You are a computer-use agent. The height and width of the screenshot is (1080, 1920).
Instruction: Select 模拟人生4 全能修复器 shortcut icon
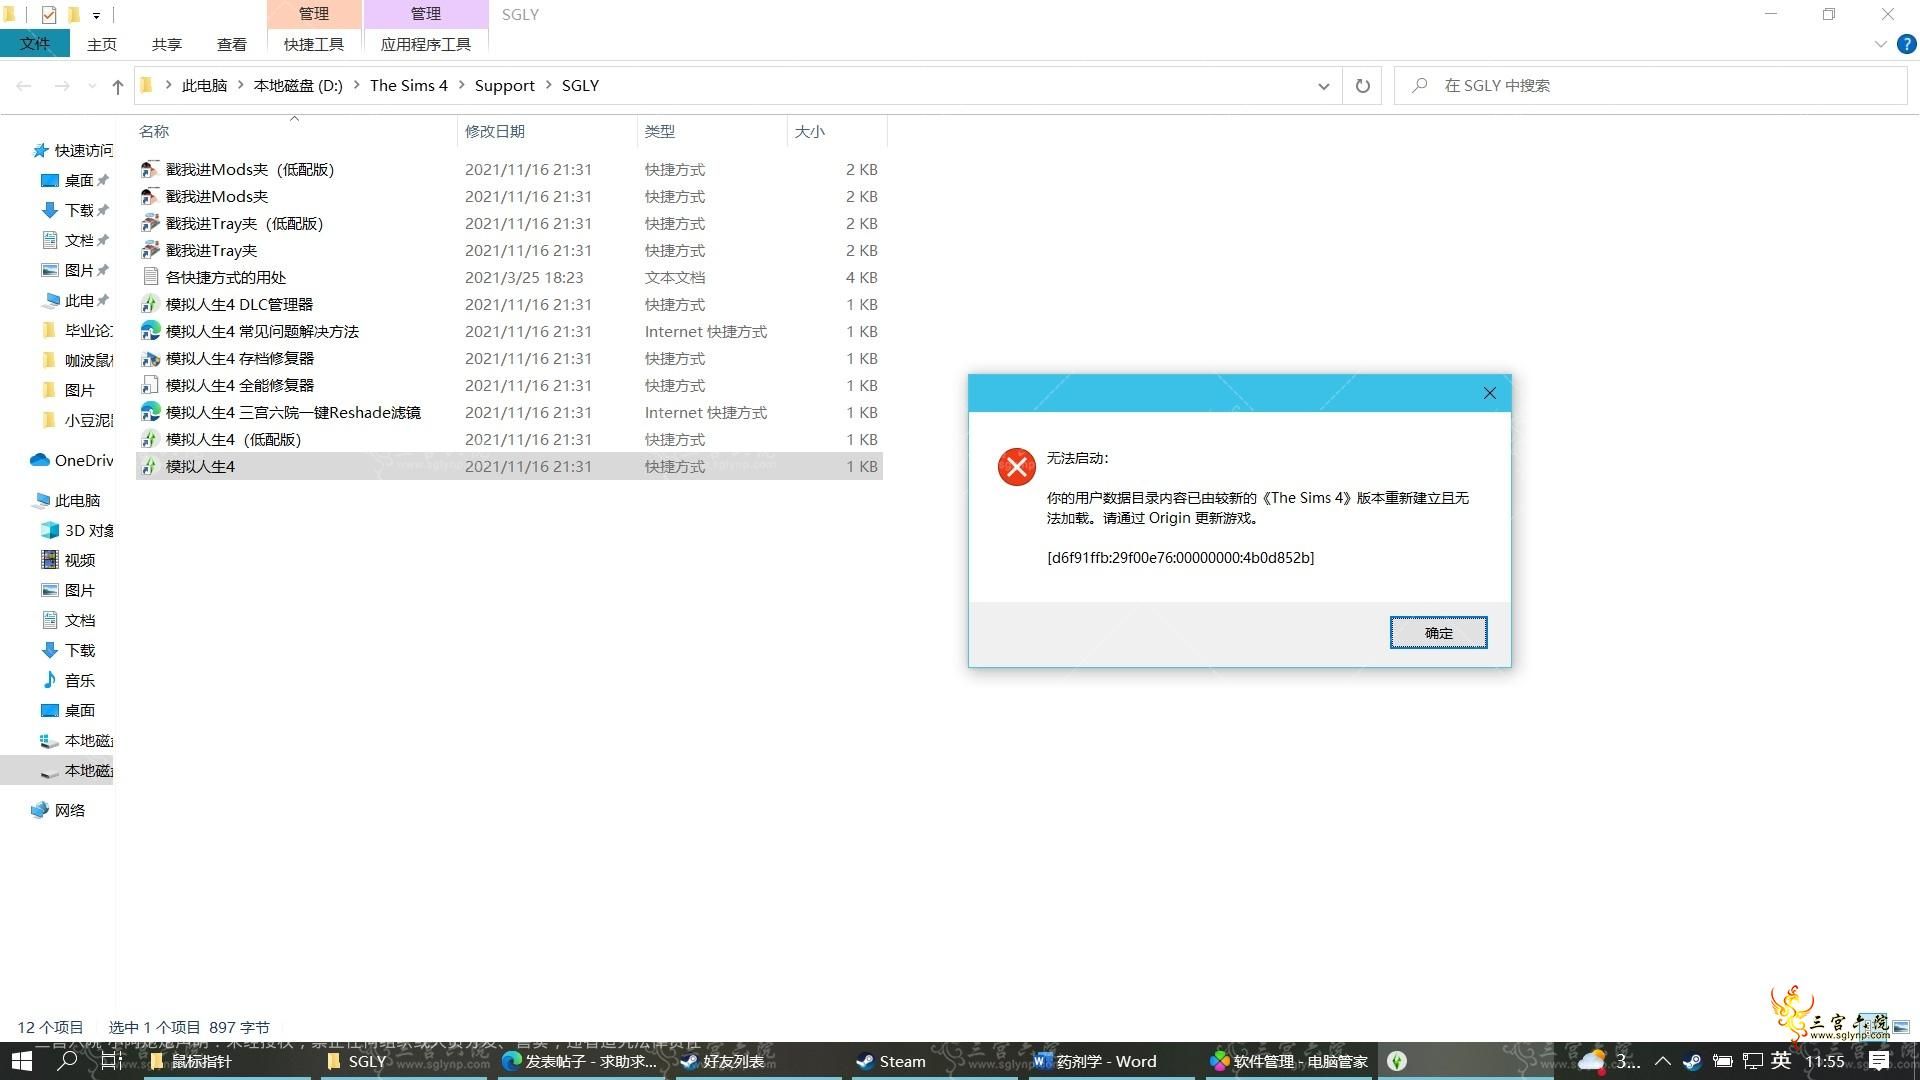150,385
